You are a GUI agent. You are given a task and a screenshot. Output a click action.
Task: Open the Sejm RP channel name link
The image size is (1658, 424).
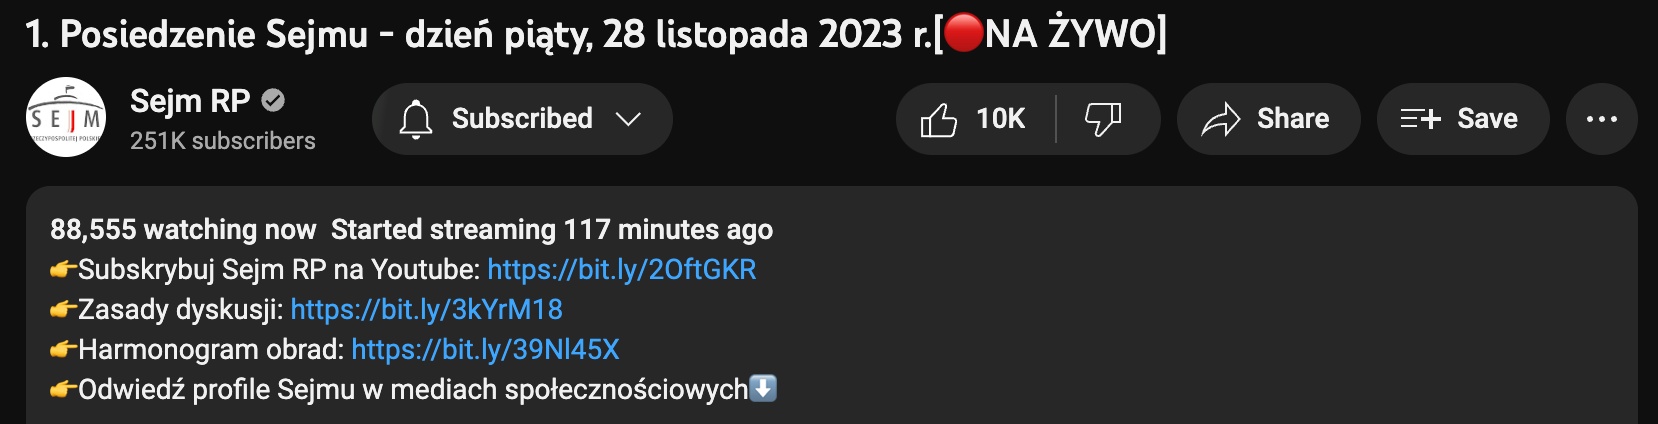[190, 101]
